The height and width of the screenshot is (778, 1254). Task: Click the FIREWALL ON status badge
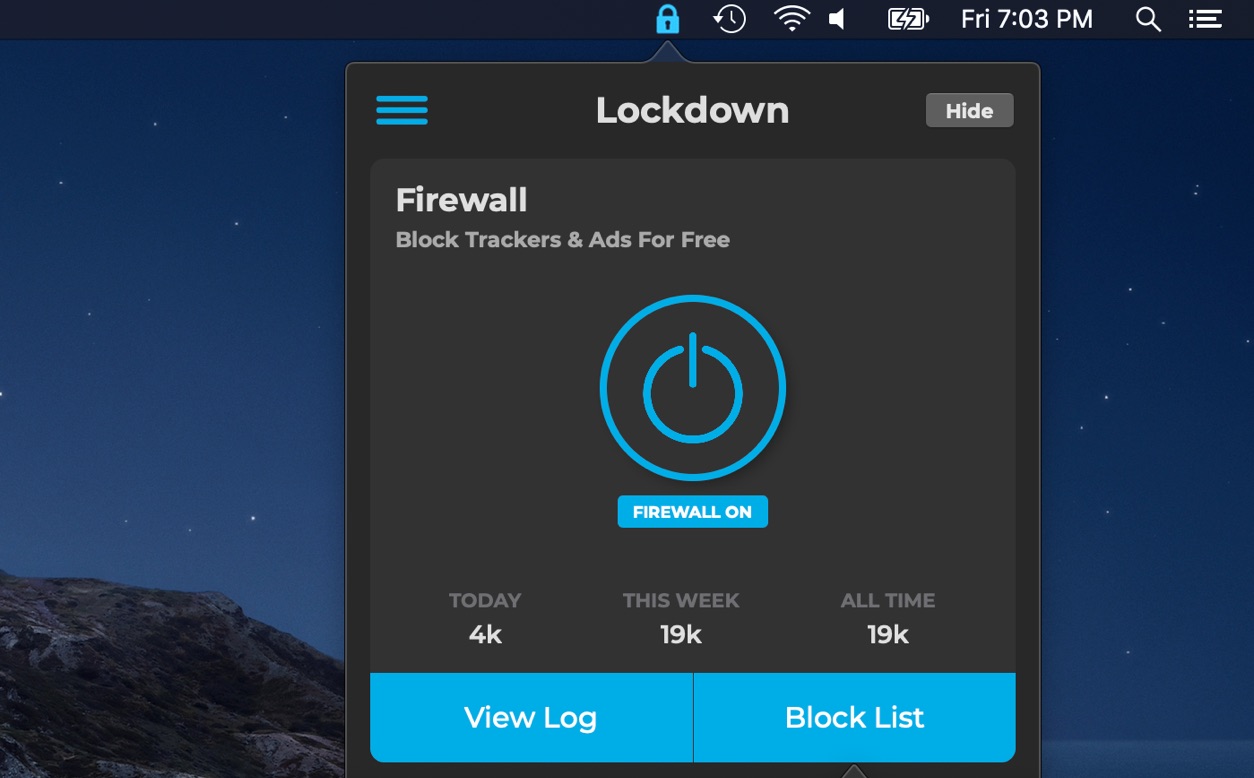coord(692,511)
